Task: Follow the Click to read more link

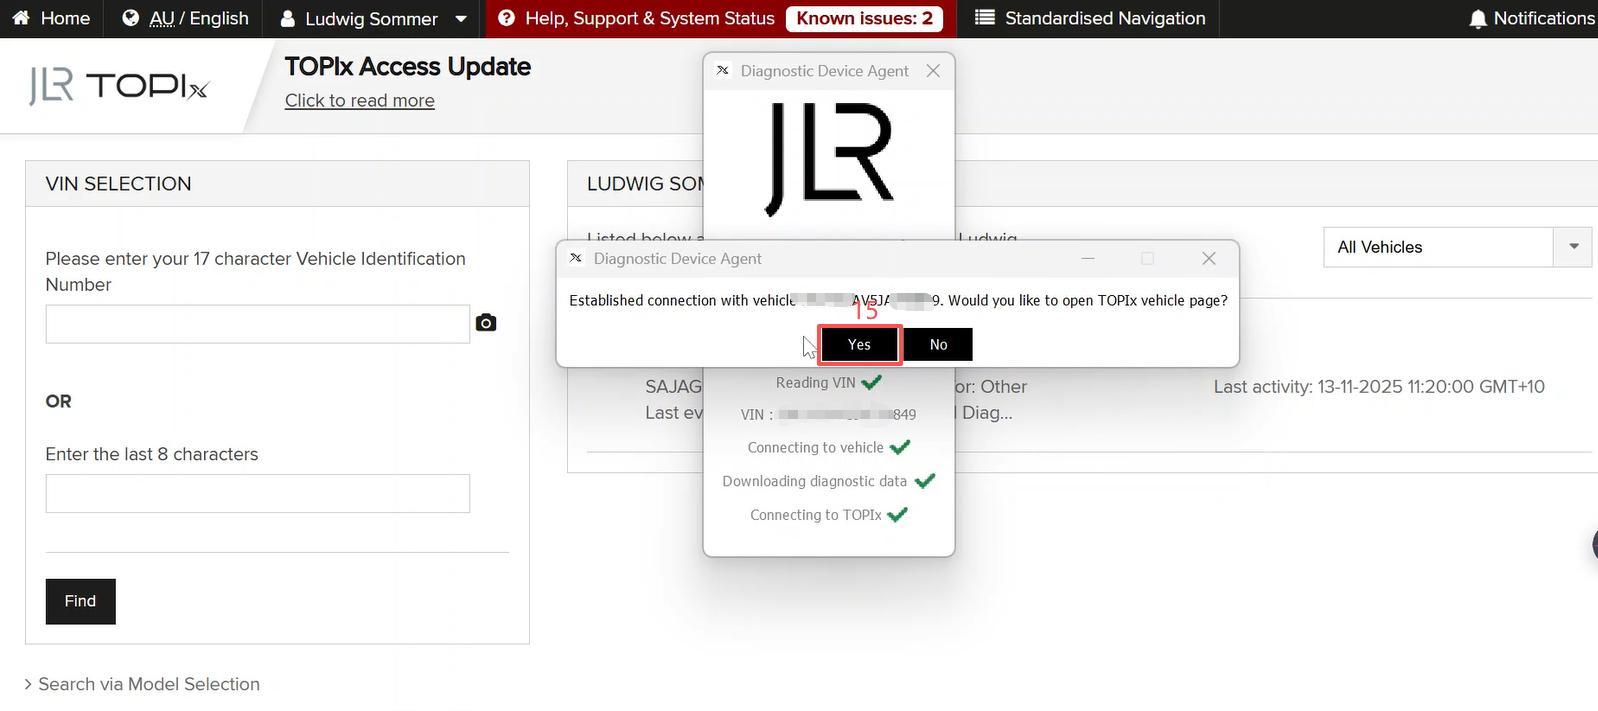Action: [x=359, y=100]
